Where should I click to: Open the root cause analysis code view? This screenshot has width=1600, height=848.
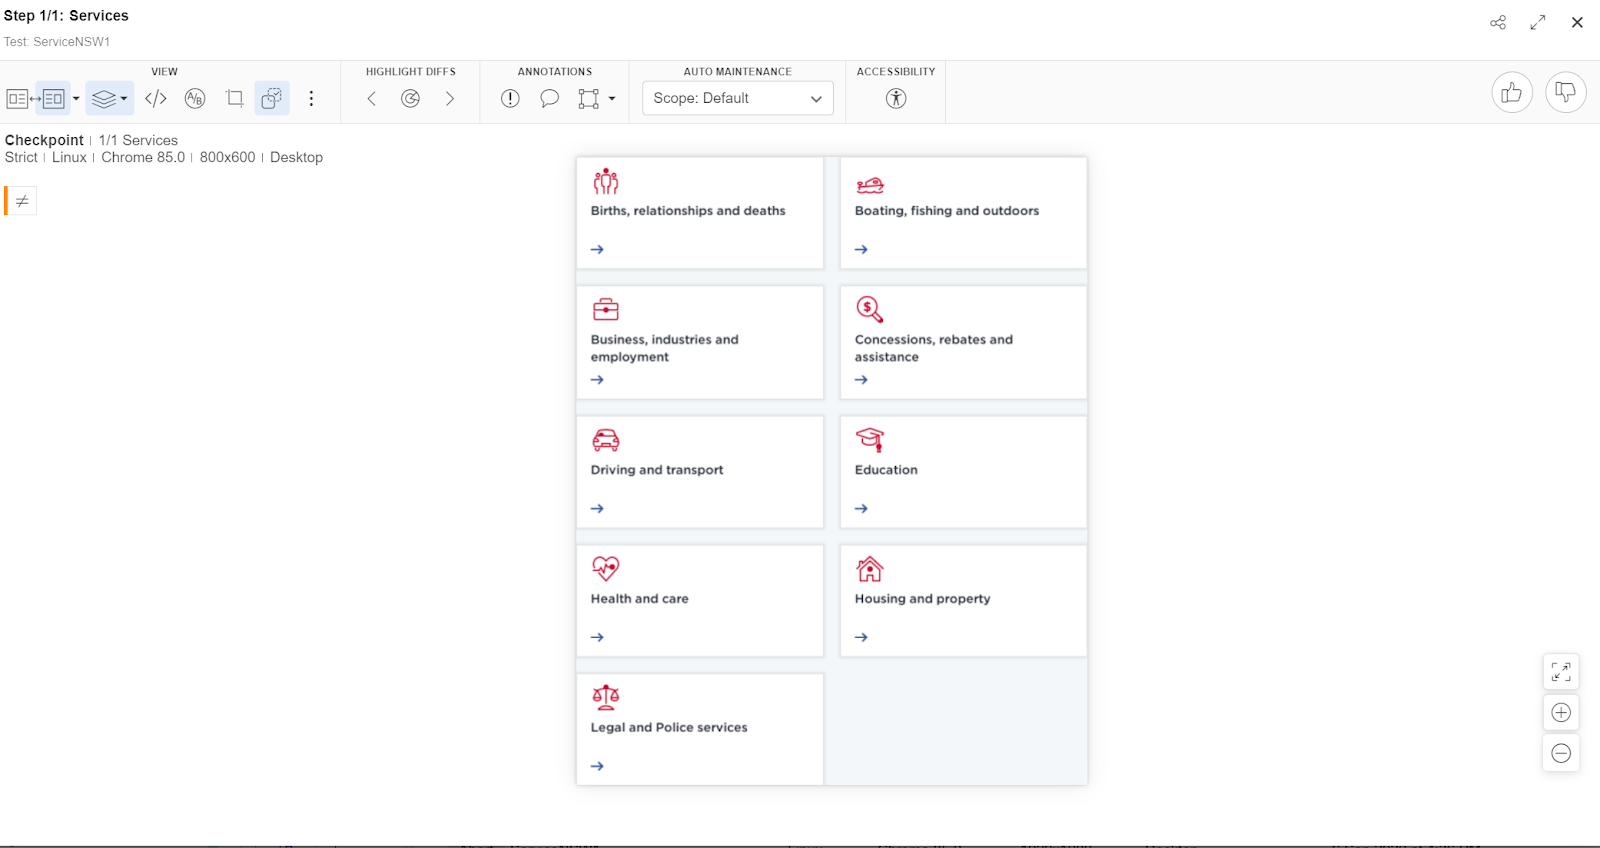pos(156,98)
